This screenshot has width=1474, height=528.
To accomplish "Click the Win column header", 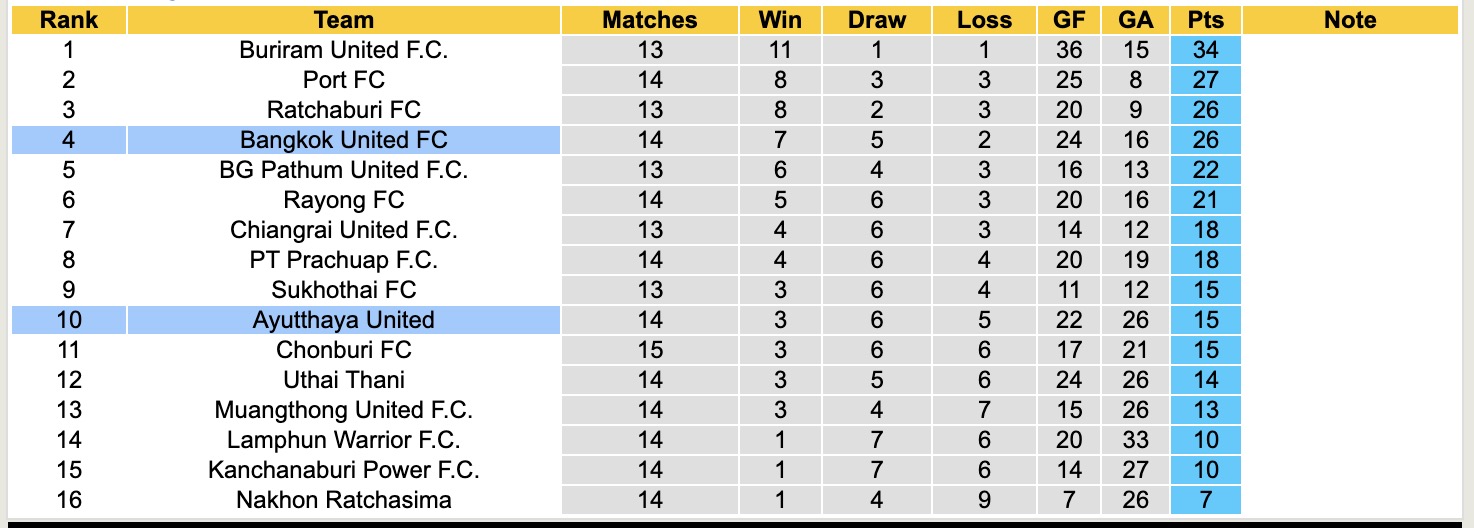I will 780,20.
